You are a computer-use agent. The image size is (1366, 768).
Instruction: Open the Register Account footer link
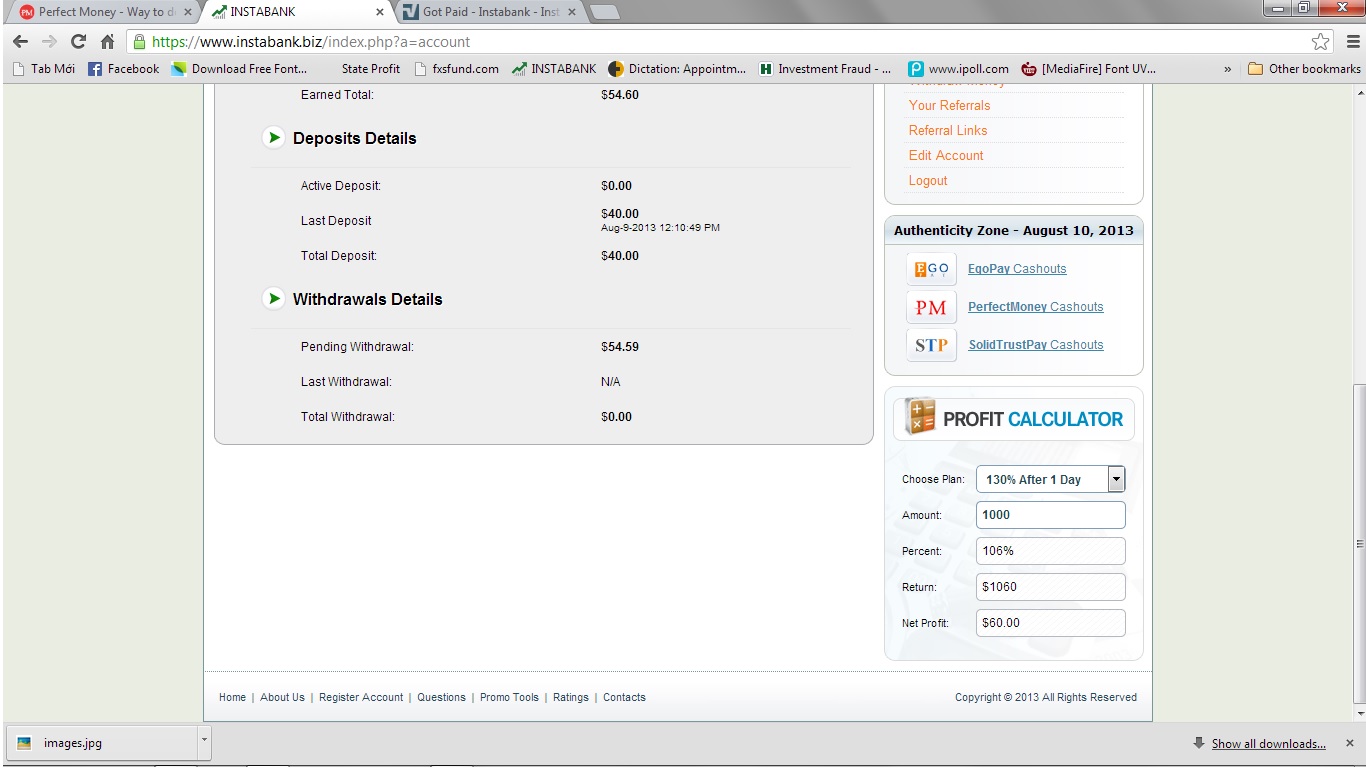tap(361, 697)
